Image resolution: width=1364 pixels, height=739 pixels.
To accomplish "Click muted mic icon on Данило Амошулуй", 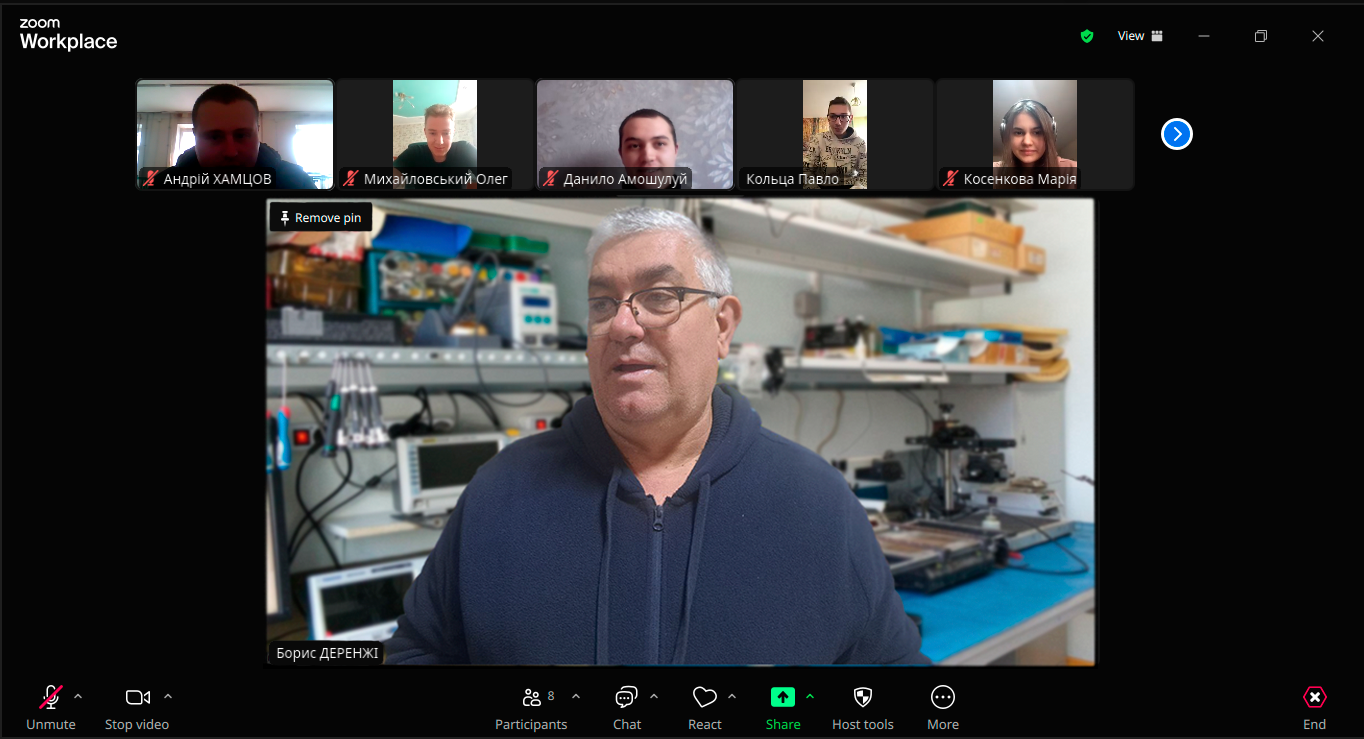I will pos(551,179).
